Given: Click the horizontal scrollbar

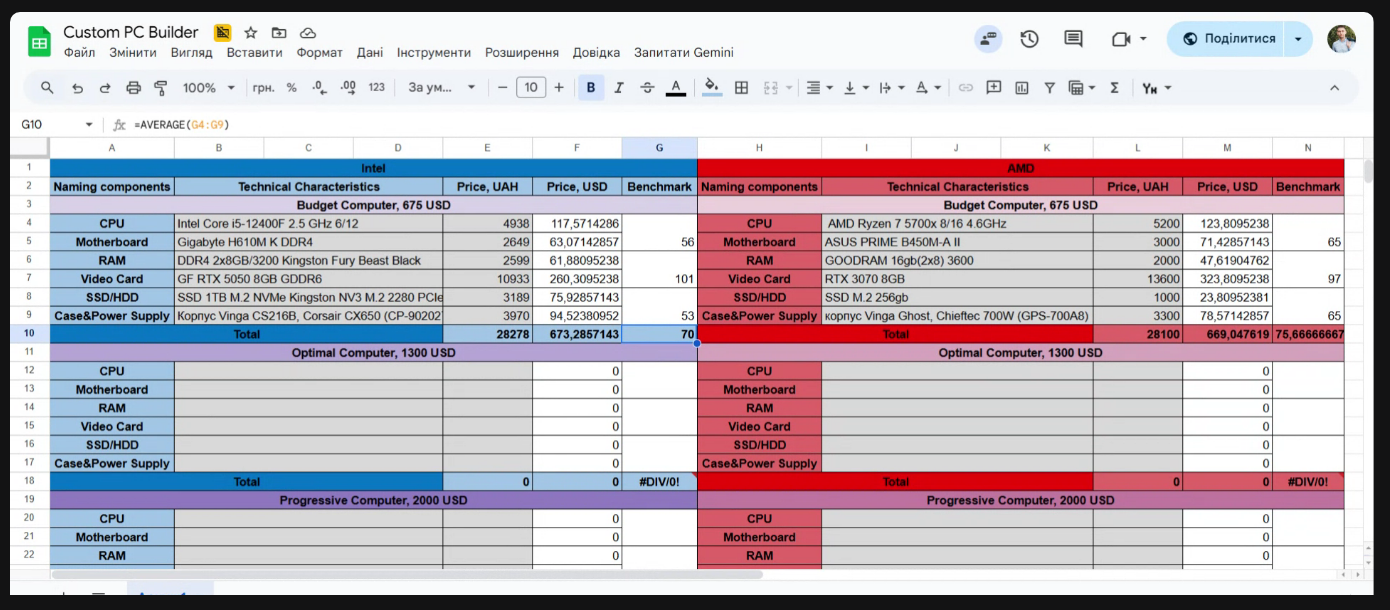Looking at the screenshot, I should (407, 575).
